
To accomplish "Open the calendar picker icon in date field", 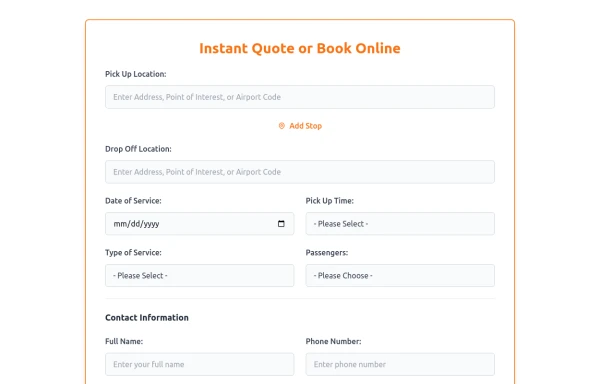I will pos(281,224).
